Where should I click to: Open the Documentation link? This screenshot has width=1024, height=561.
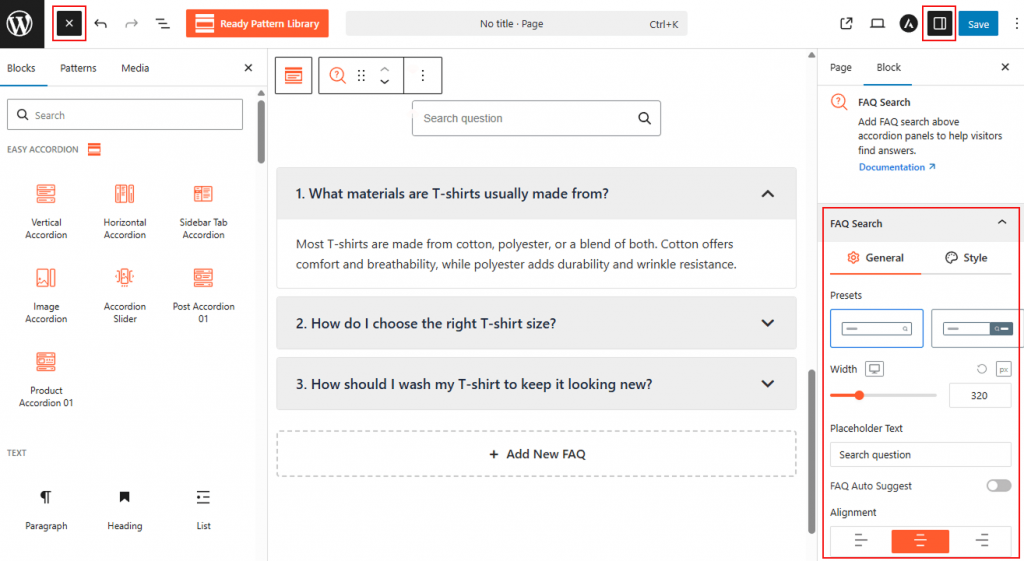pyautogui.click(x=896, y=167)
